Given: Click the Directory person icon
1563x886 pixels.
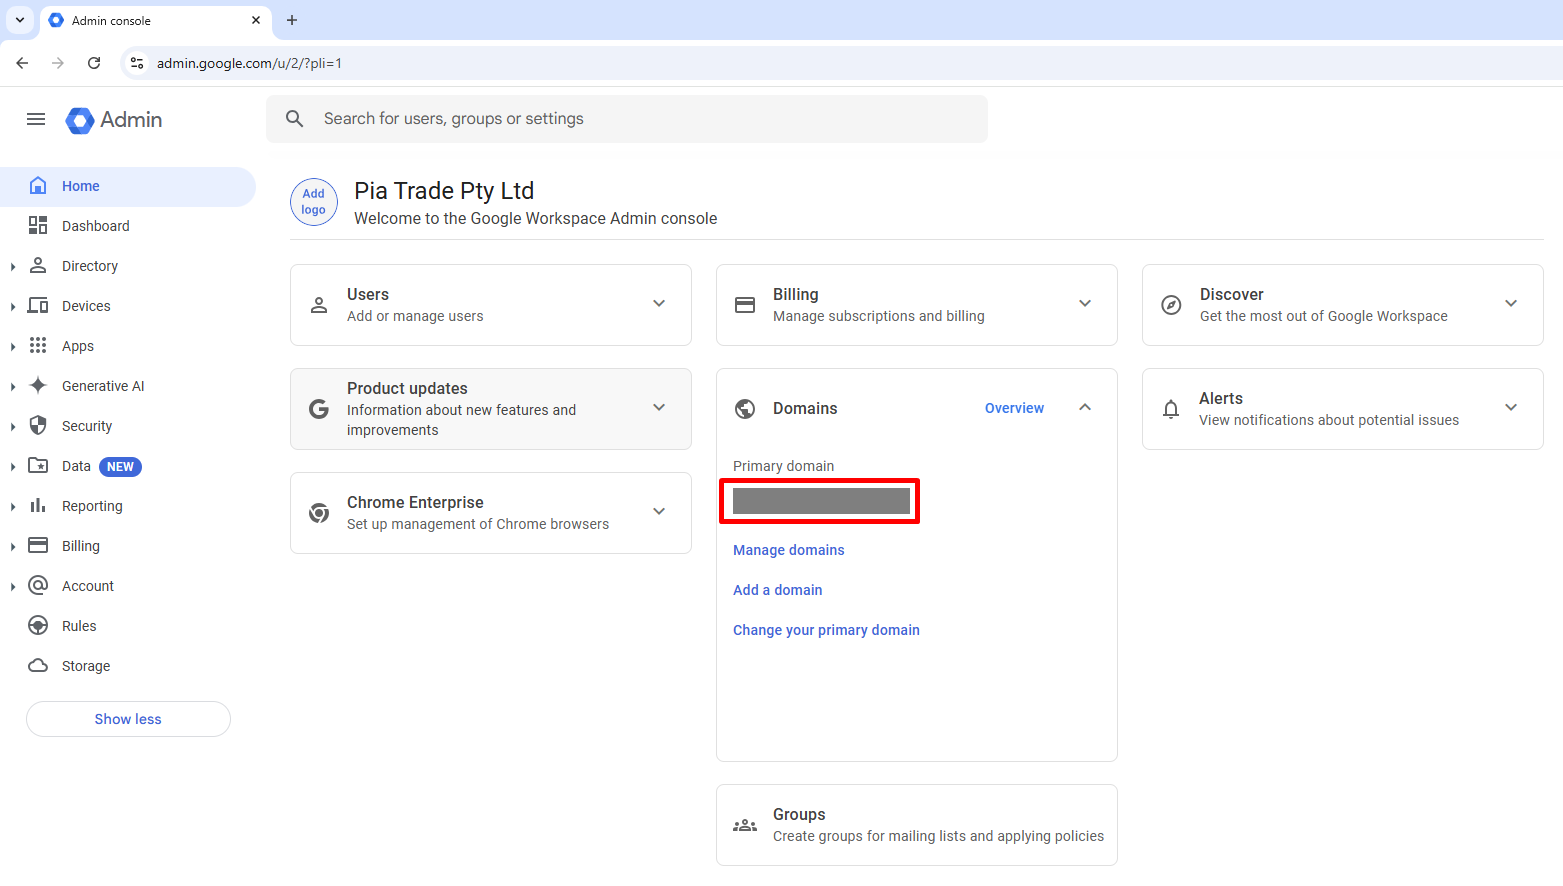Looking at the screenshot, I should tap(38, 266).
